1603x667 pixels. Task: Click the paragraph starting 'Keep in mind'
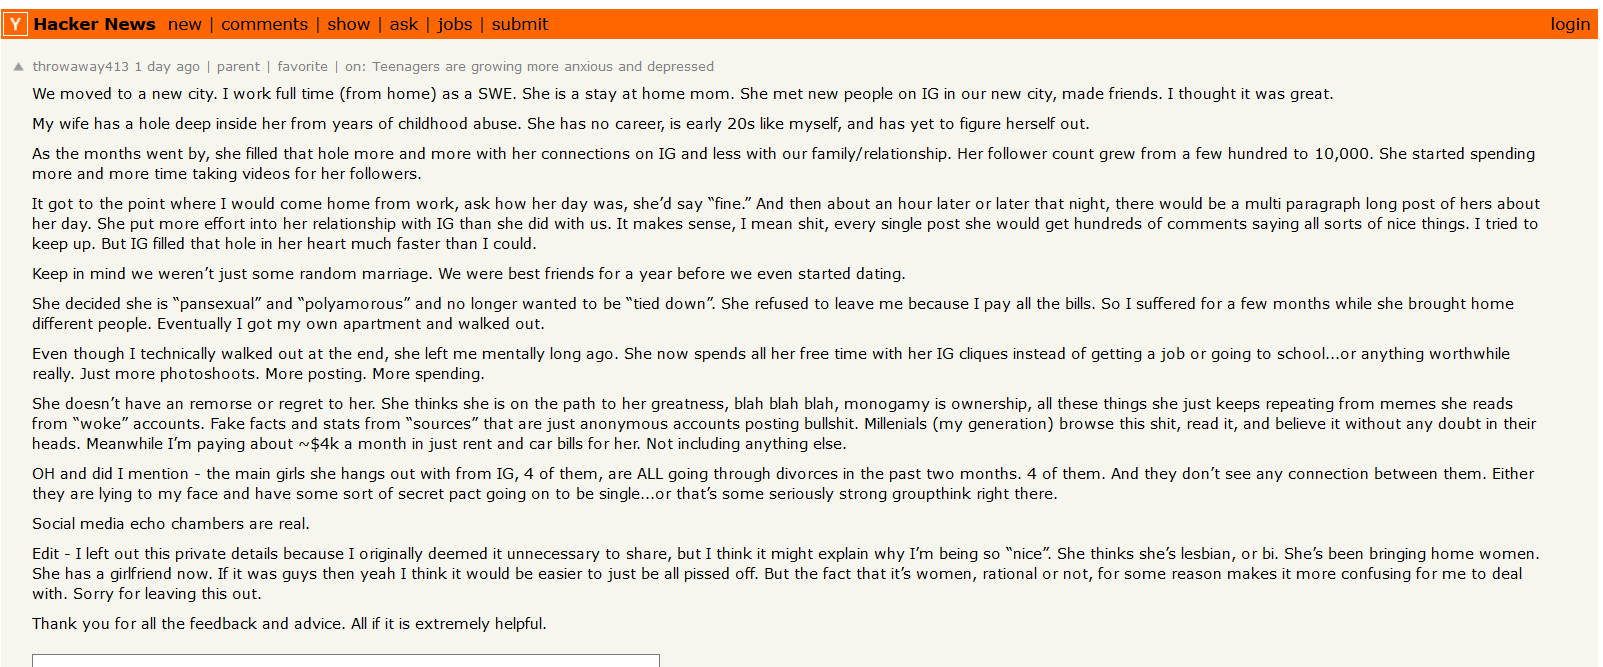(468, 274)
